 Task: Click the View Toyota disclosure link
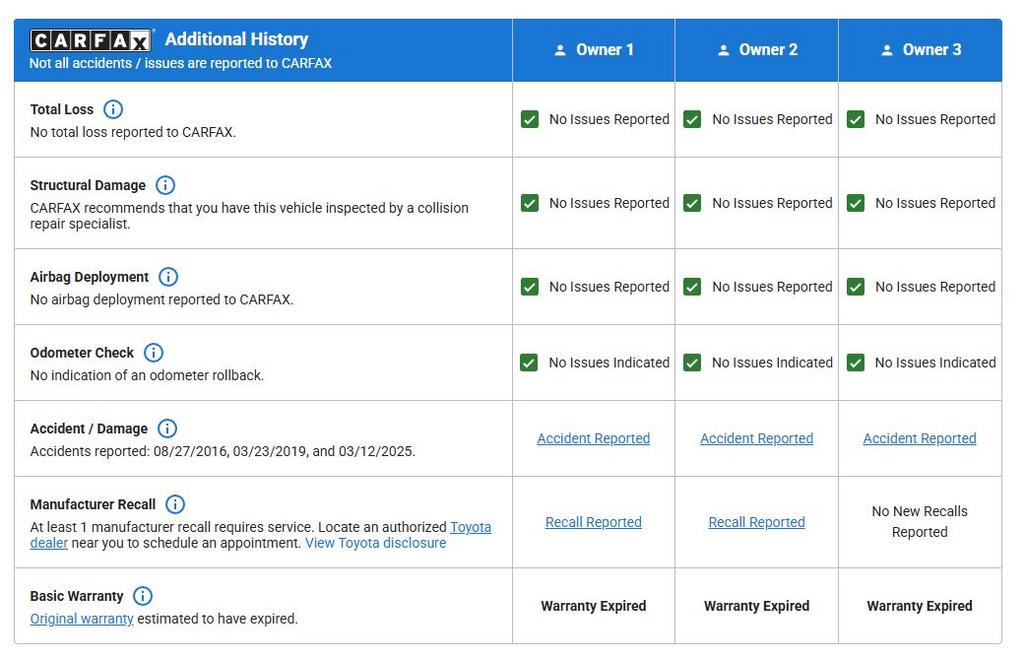pyautogui.click(x=375, y=543)
